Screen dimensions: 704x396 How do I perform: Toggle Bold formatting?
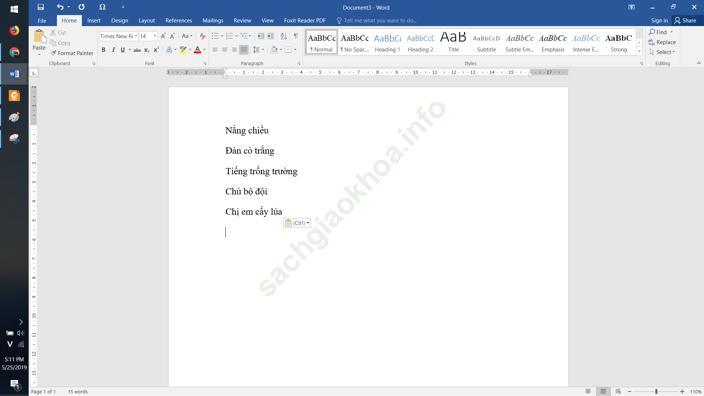point(103,50)
